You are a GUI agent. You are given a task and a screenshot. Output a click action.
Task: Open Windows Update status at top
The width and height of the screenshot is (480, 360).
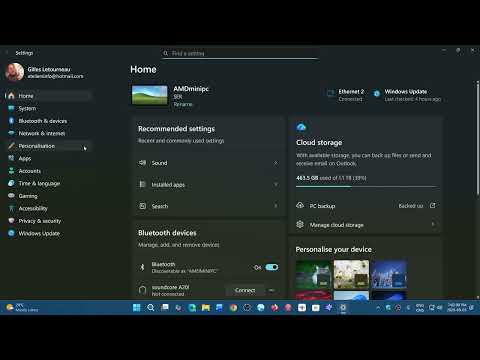point(407,95)
